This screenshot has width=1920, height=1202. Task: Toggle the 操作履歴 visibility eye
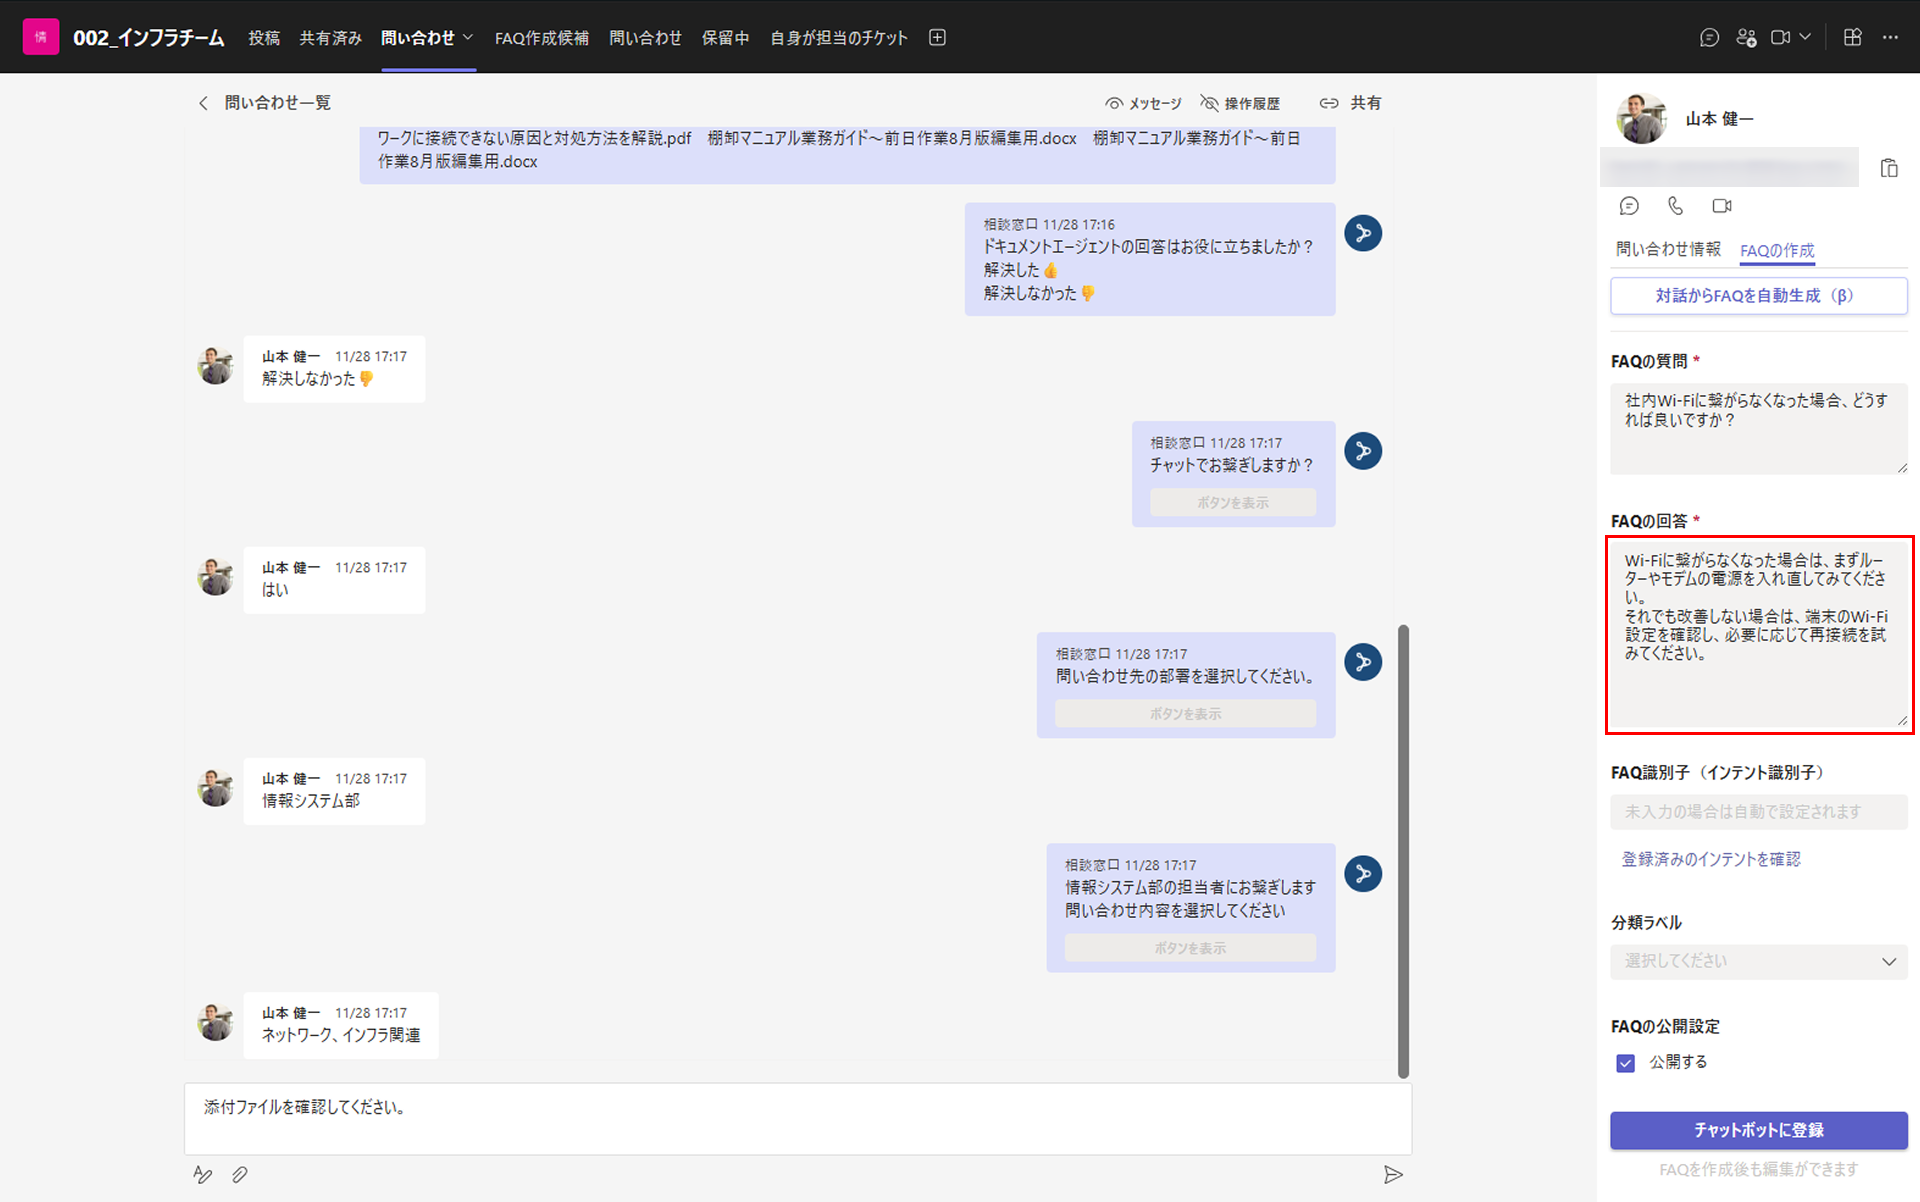click(x=1240, y=103)
